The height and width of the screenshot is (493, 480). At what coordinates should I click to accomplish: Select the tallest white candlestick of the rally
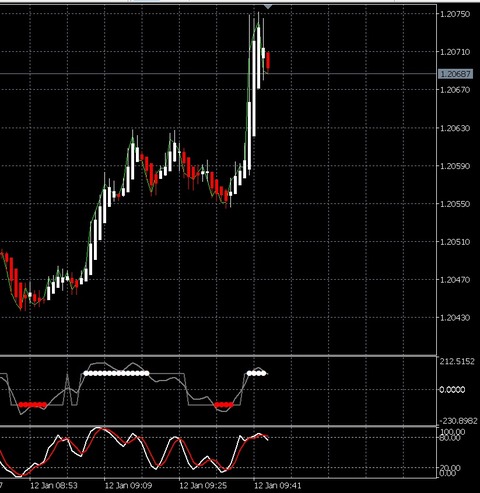[x=254, y=88]
